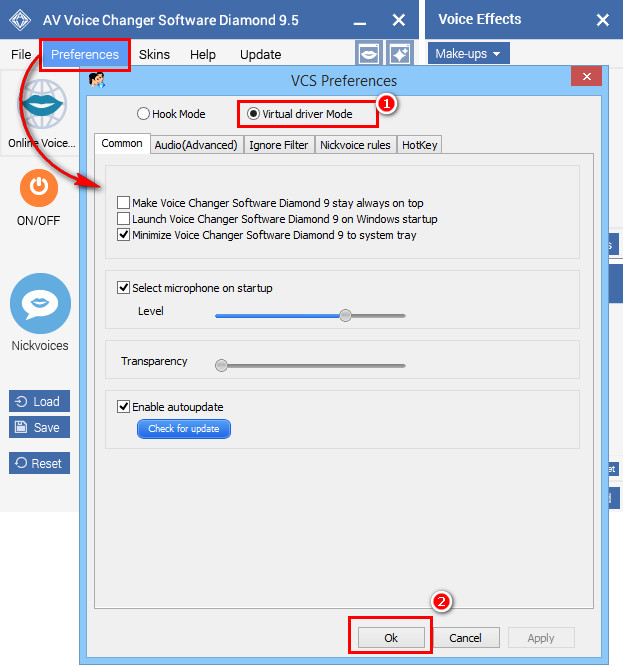Viewport: 623px width, 667px height.
Task: Open the Help menu
Action: 203,54
